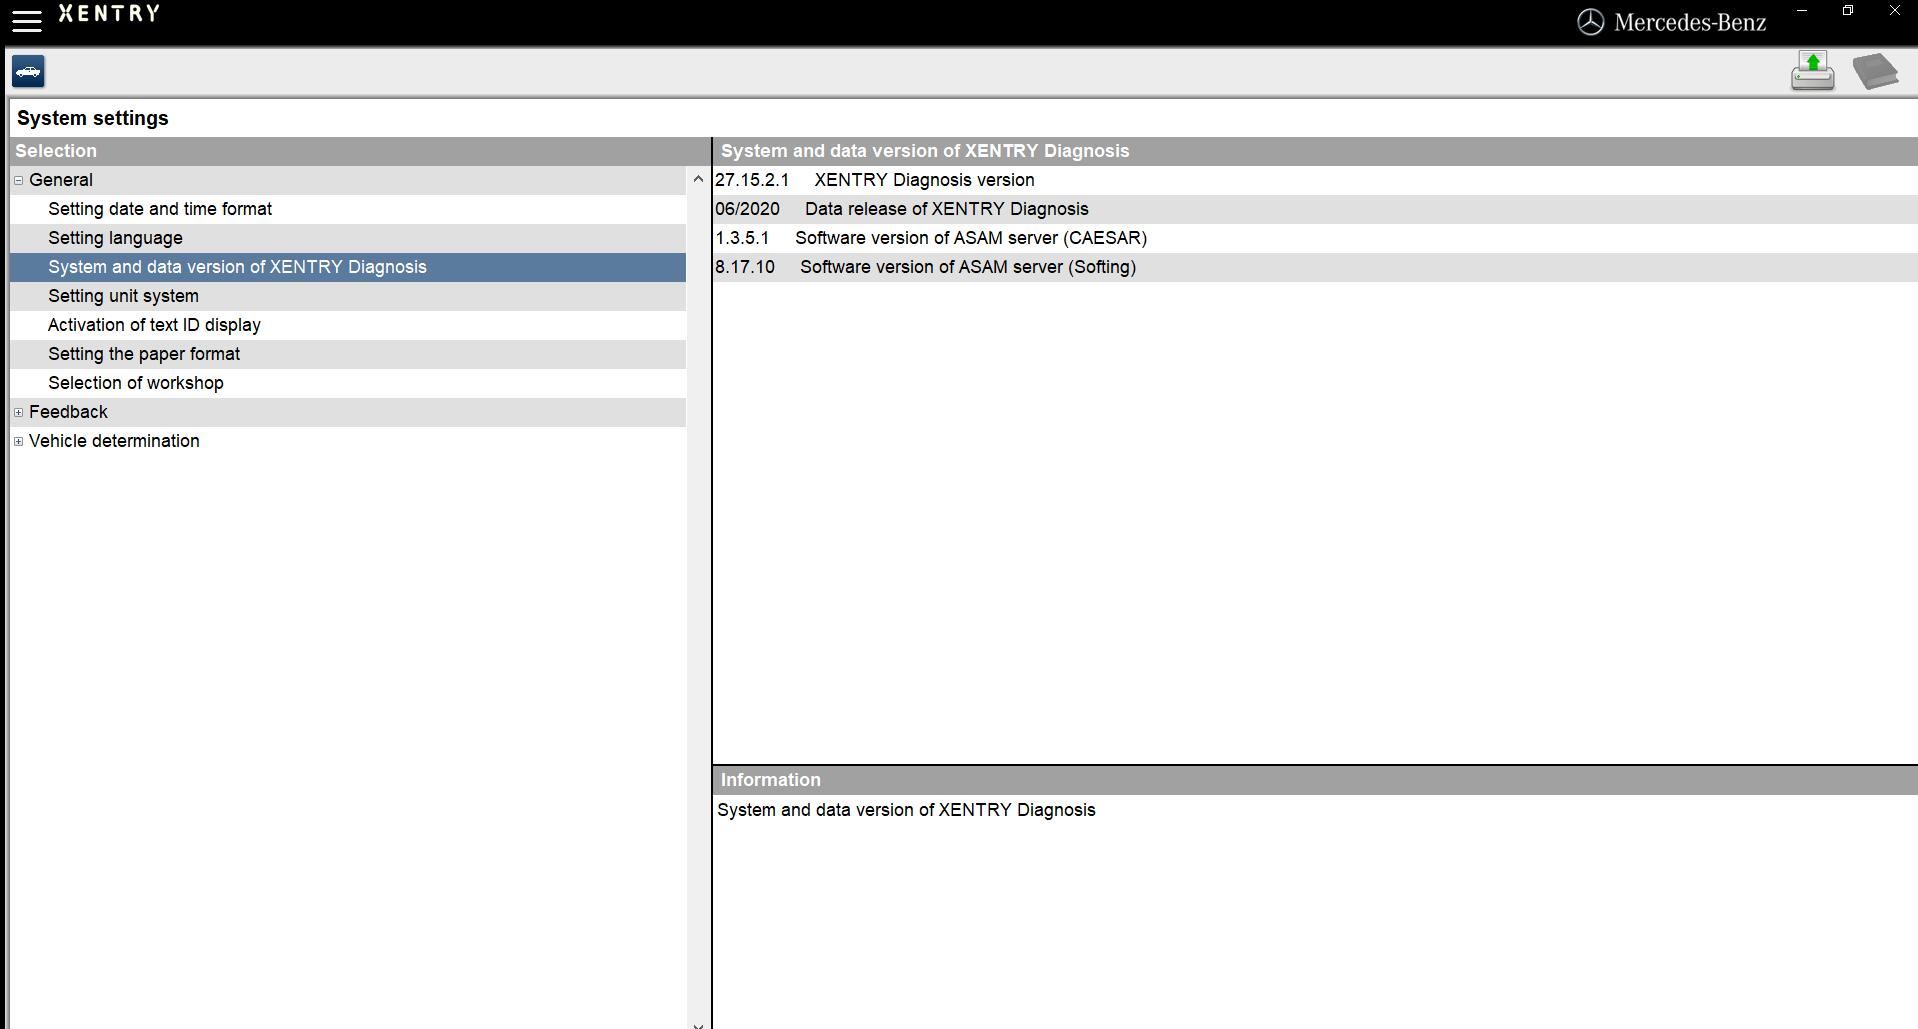
Task: Select Activation of text ID display
Action: 348,325
